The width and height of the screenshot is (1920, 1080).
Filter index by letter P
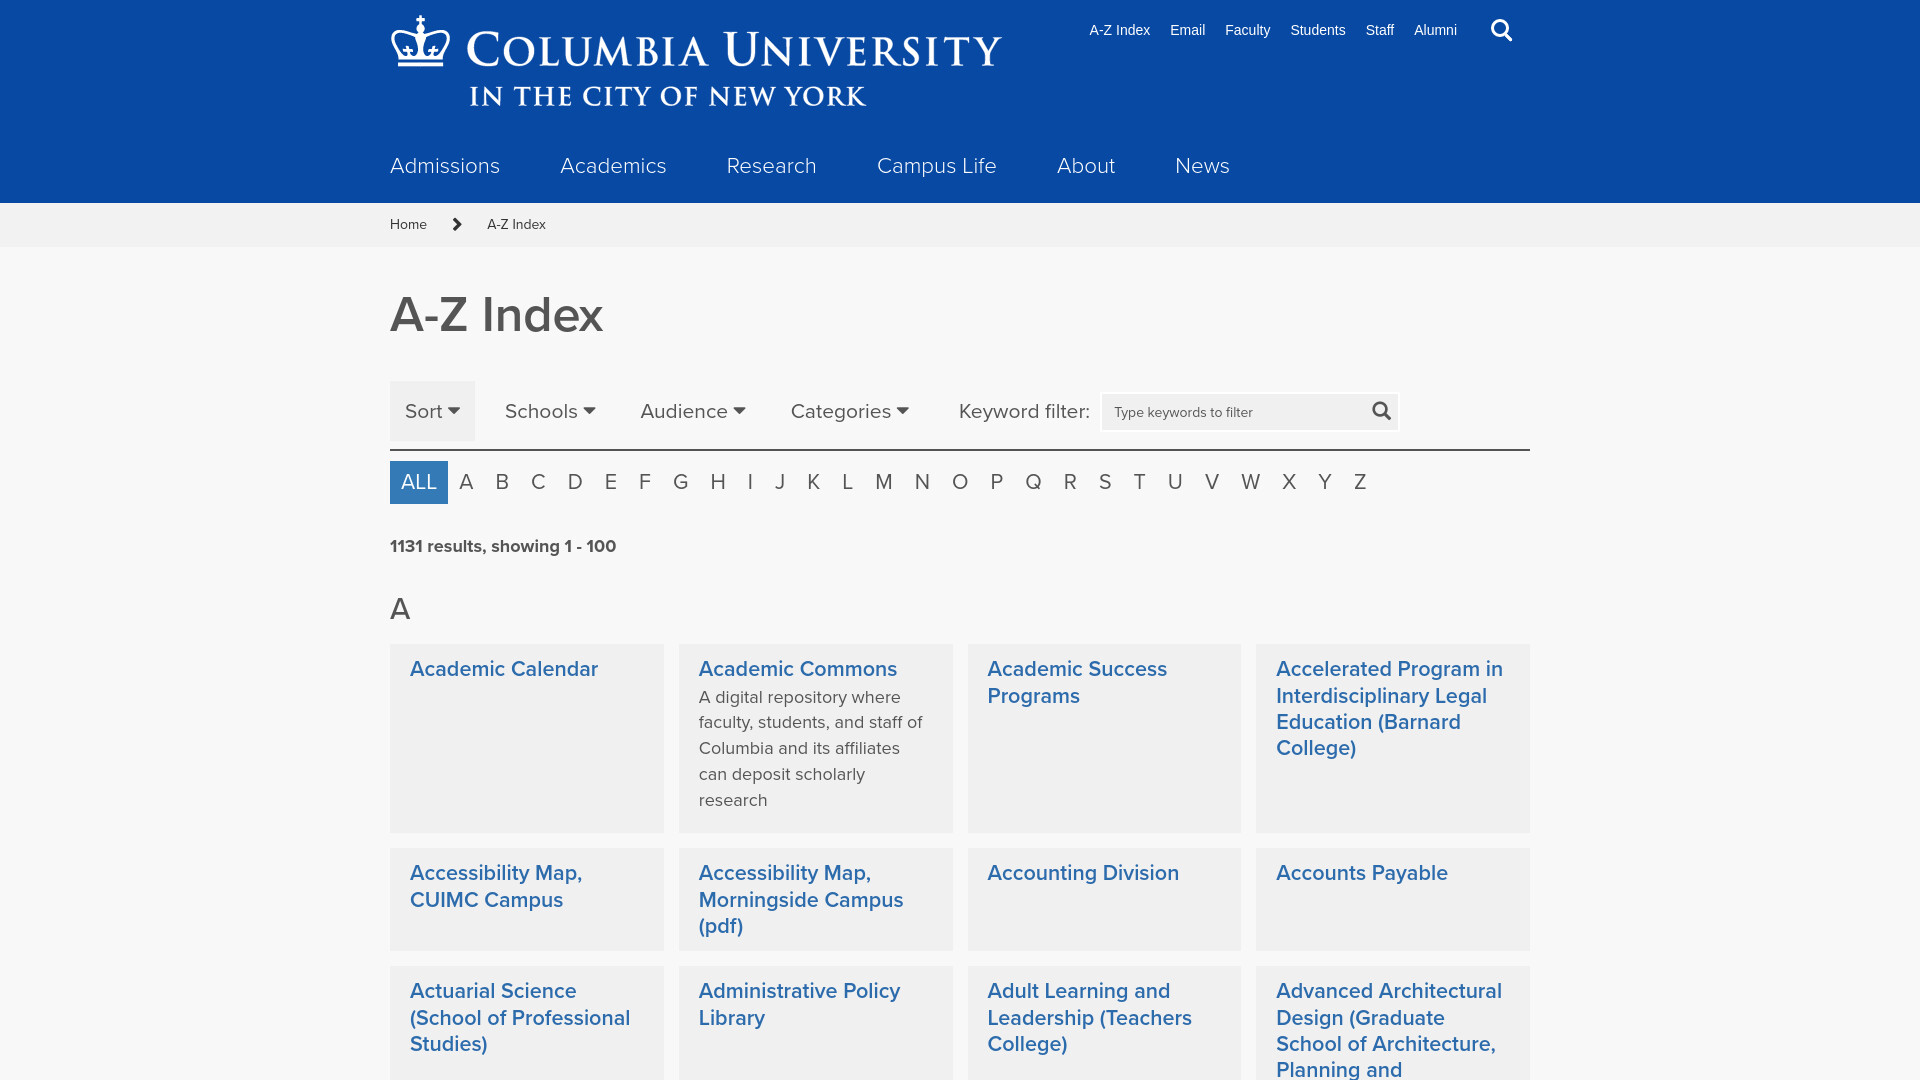click(997, 482)
